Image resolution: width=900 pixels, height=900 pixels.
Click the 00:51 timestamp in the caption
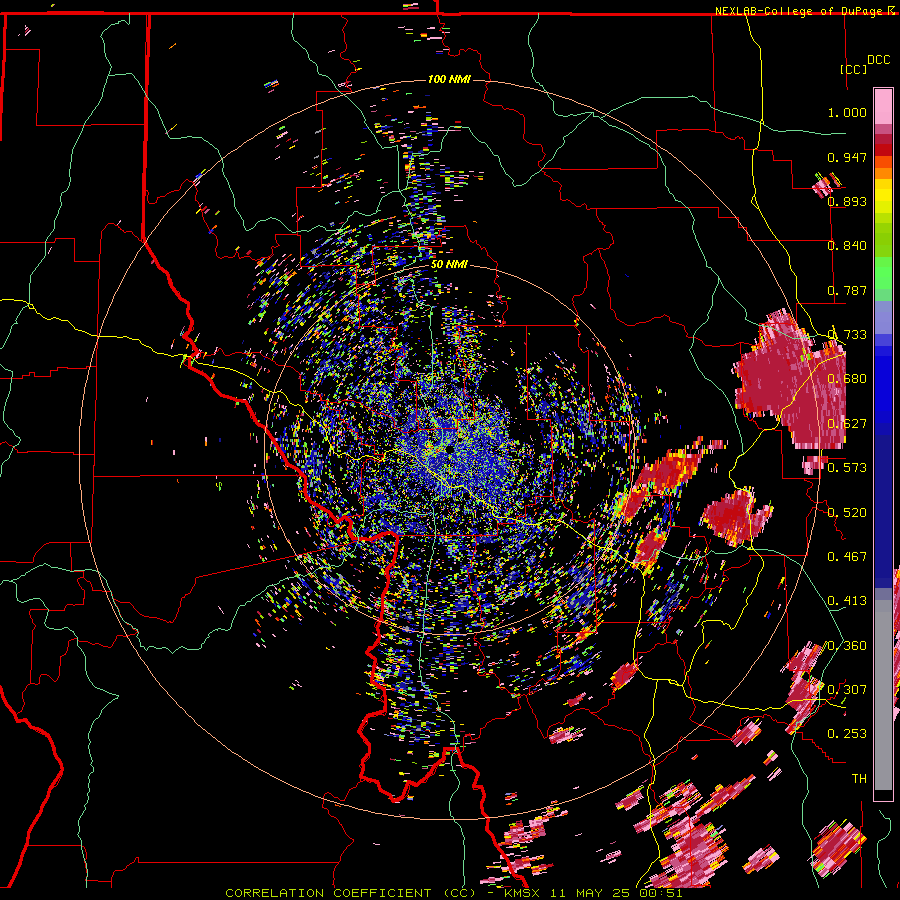click(x=662, y=893)
